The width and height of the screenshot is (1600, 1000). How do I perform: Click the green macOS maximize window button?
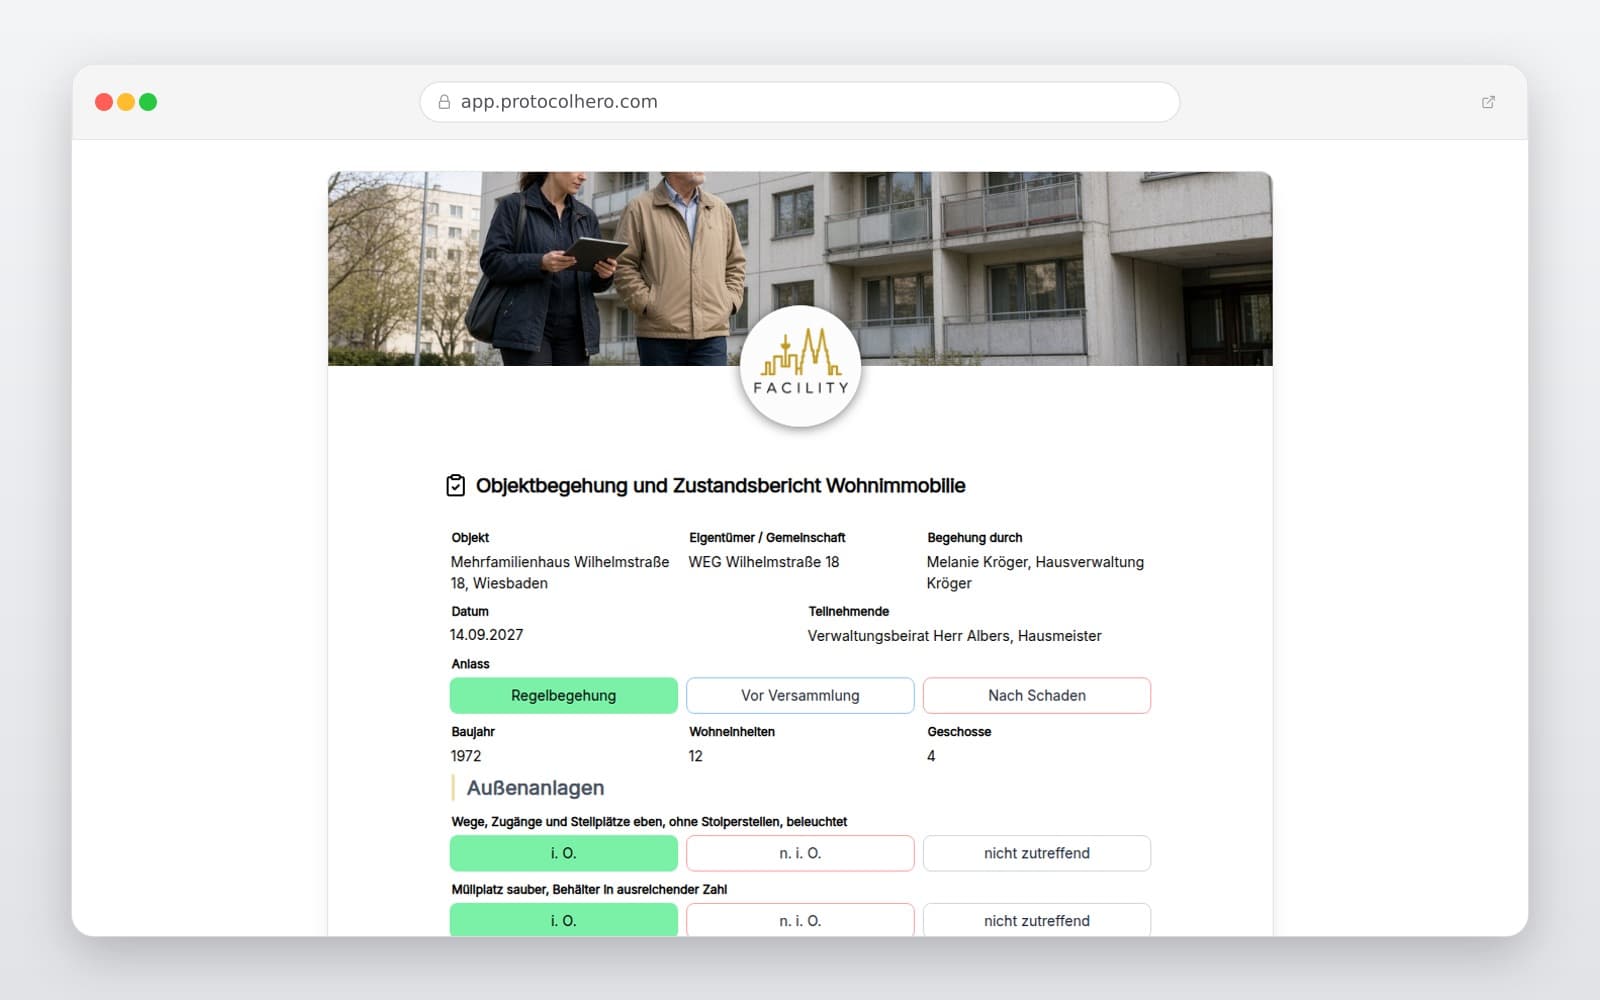coord(148,102)
